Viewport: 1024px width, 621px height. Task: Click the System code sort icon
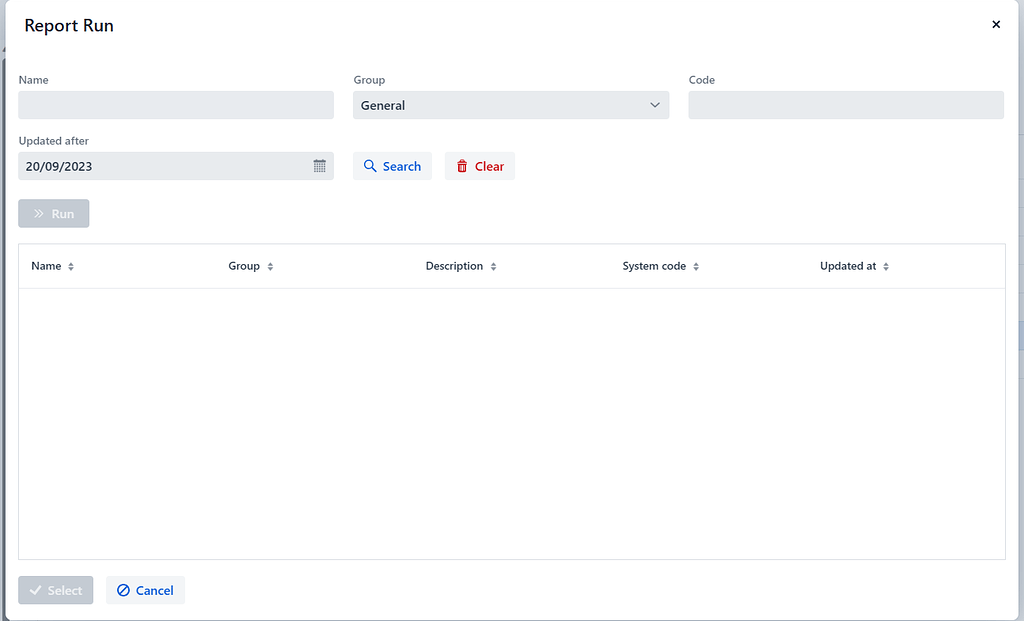[x=696, y=267]
